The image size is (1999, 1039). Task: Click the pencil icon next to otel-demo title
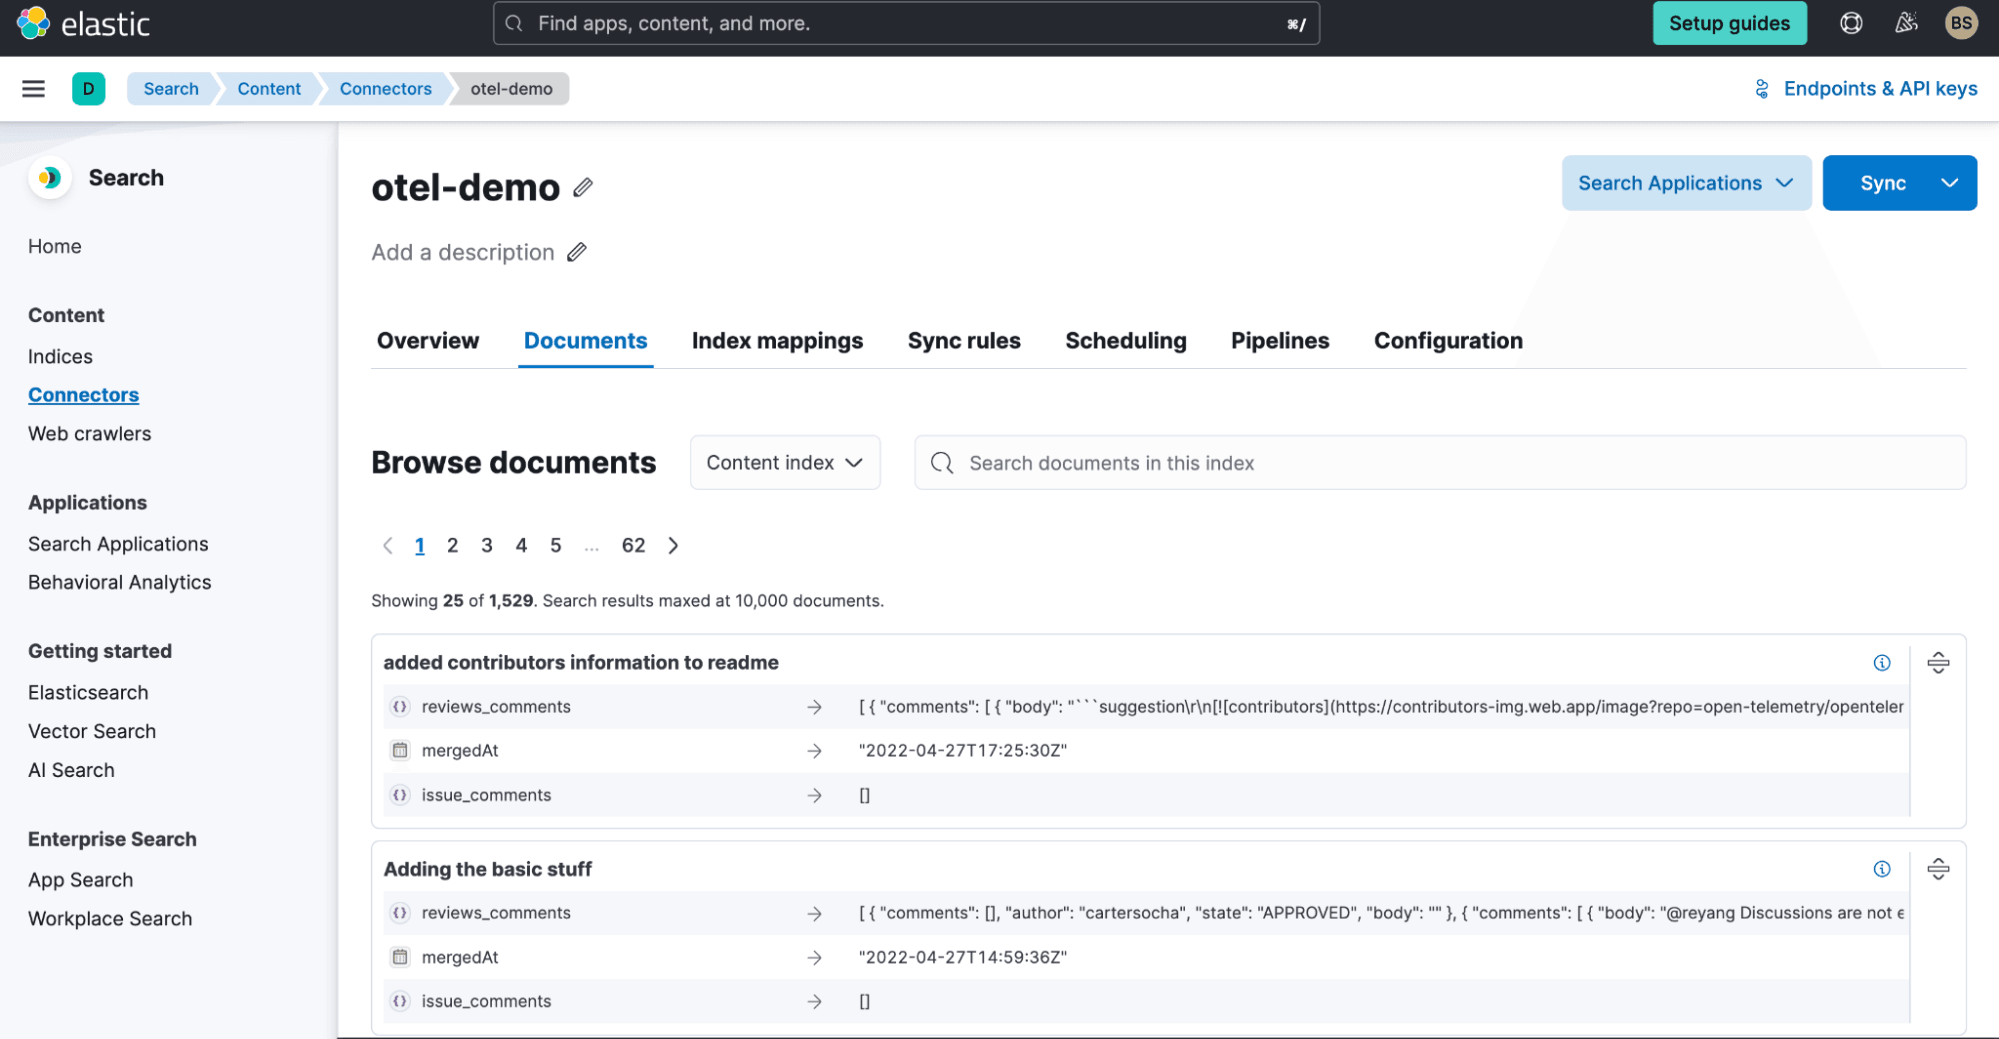(x=583, y=187)
